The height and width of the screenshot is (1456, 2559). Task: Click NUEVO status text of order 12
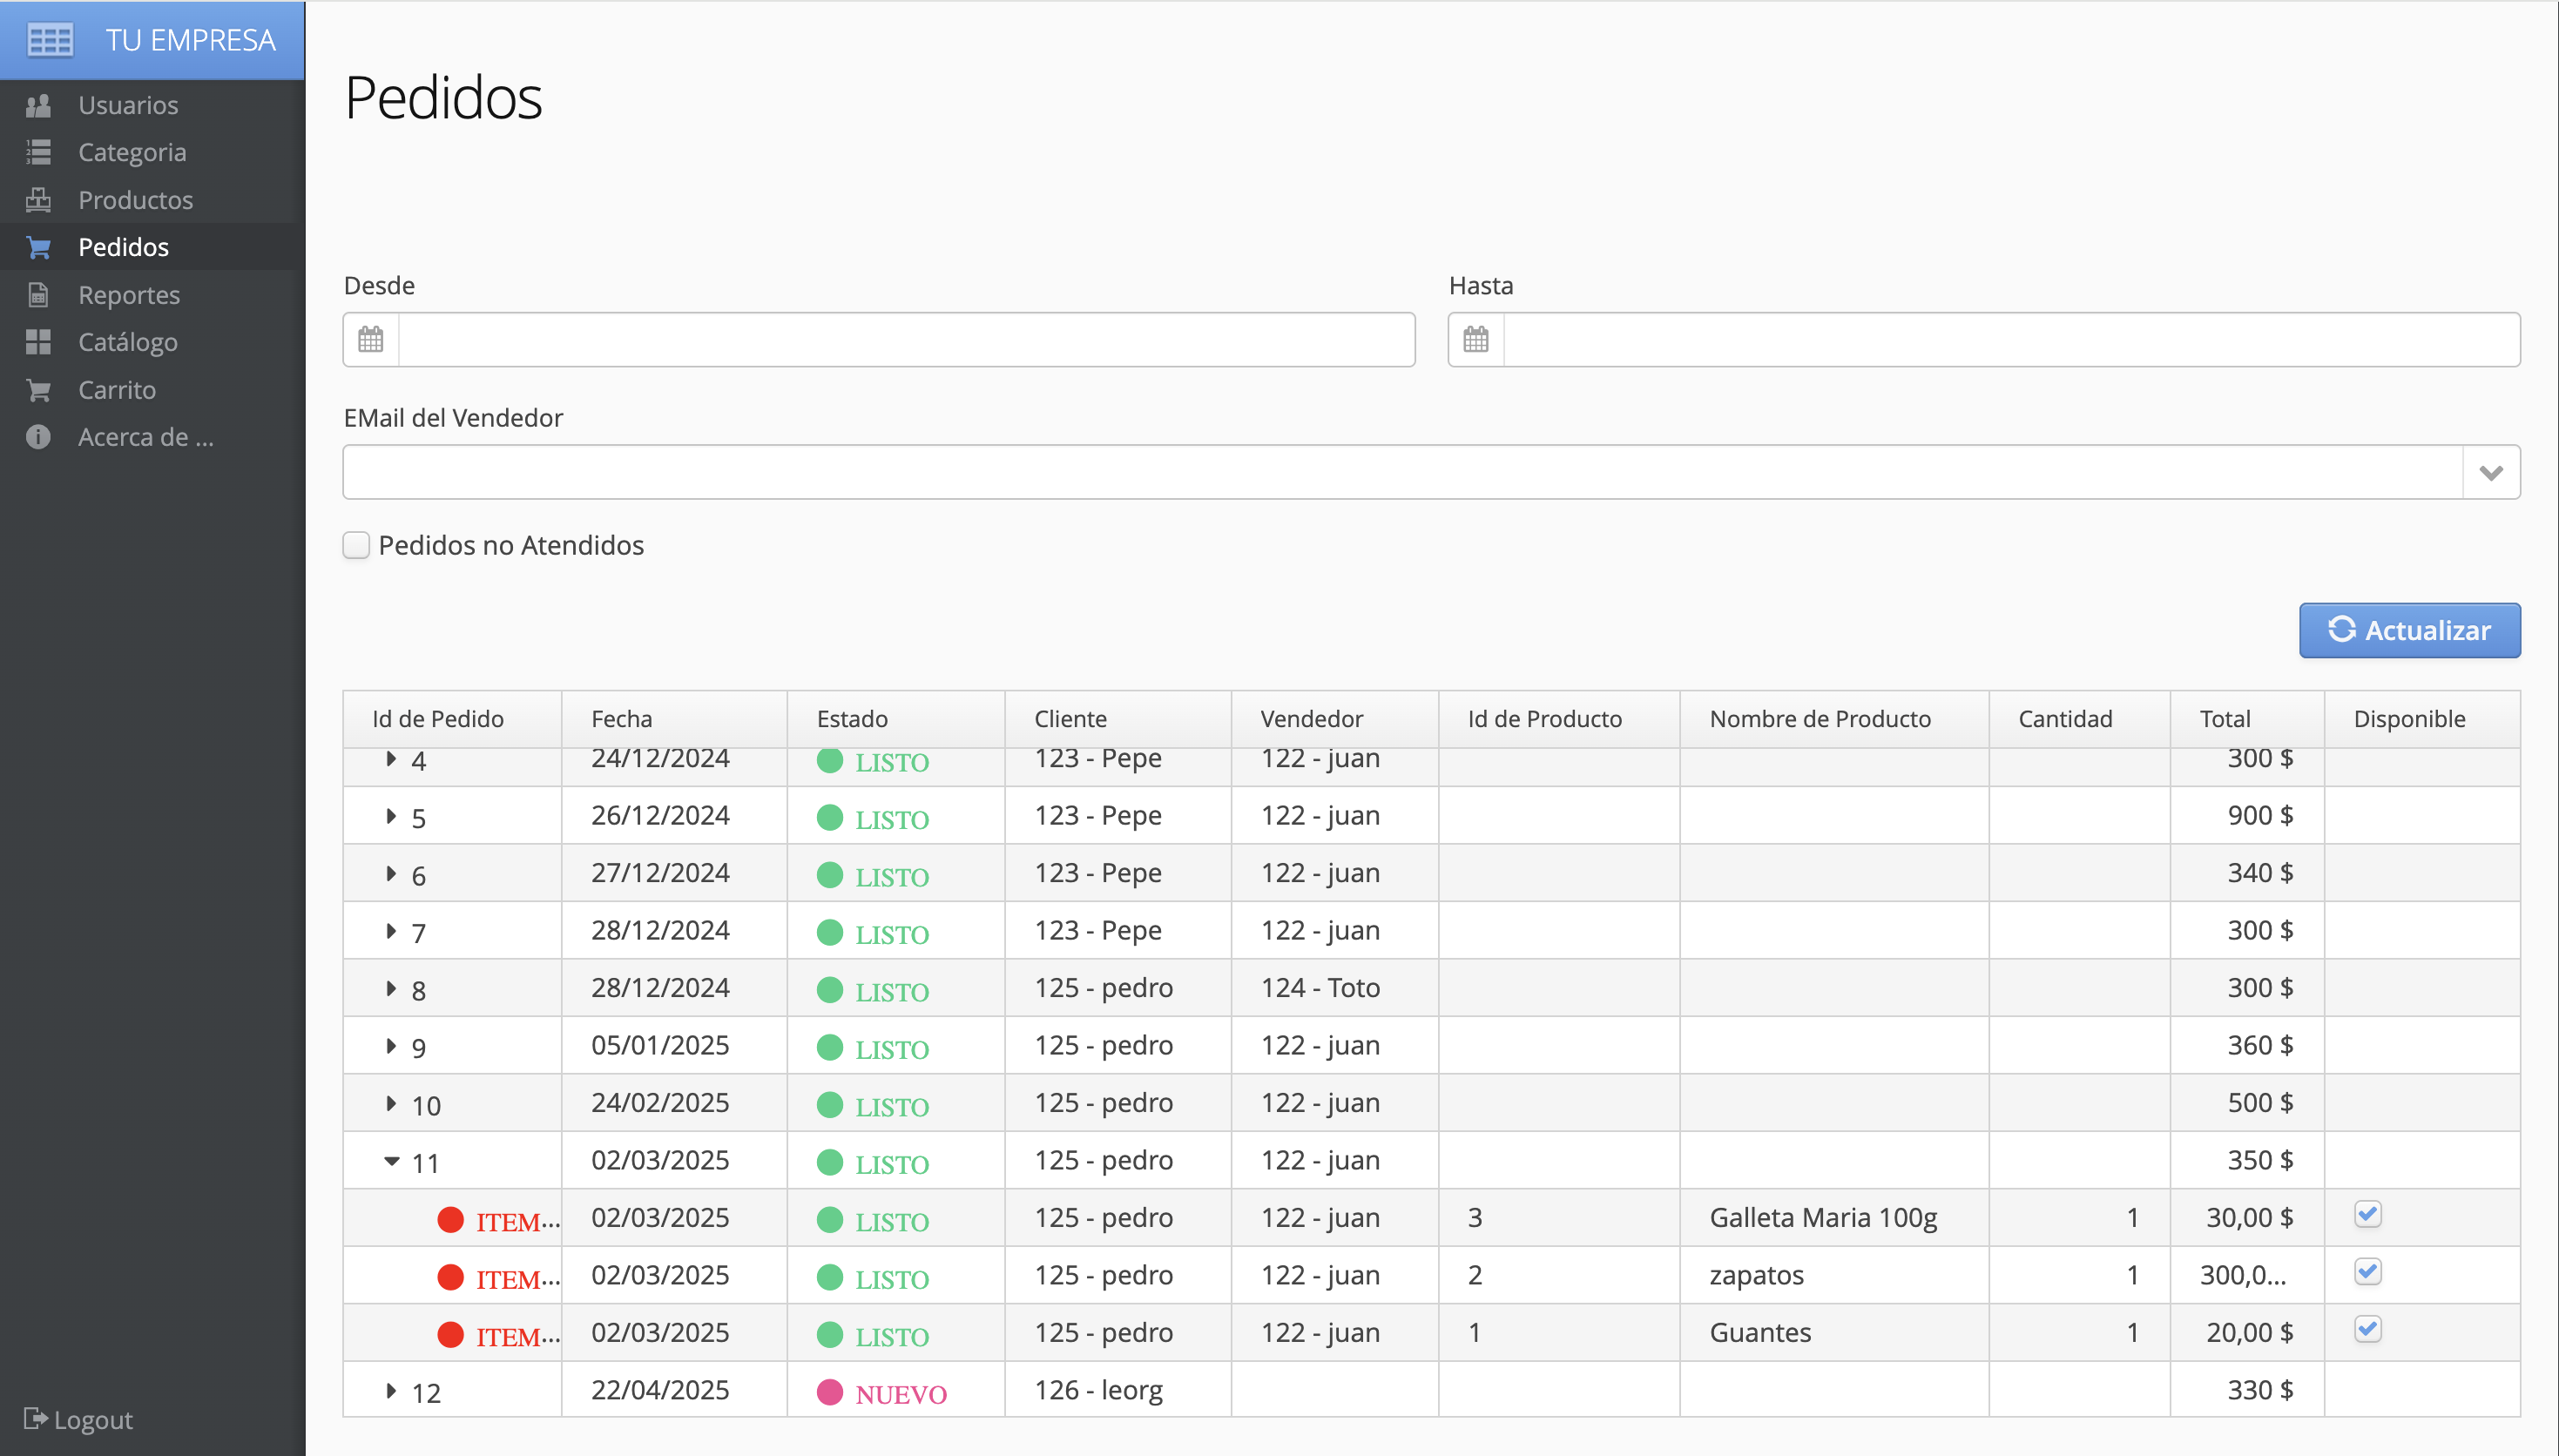pyautogui.click(x=901, y=1394)
